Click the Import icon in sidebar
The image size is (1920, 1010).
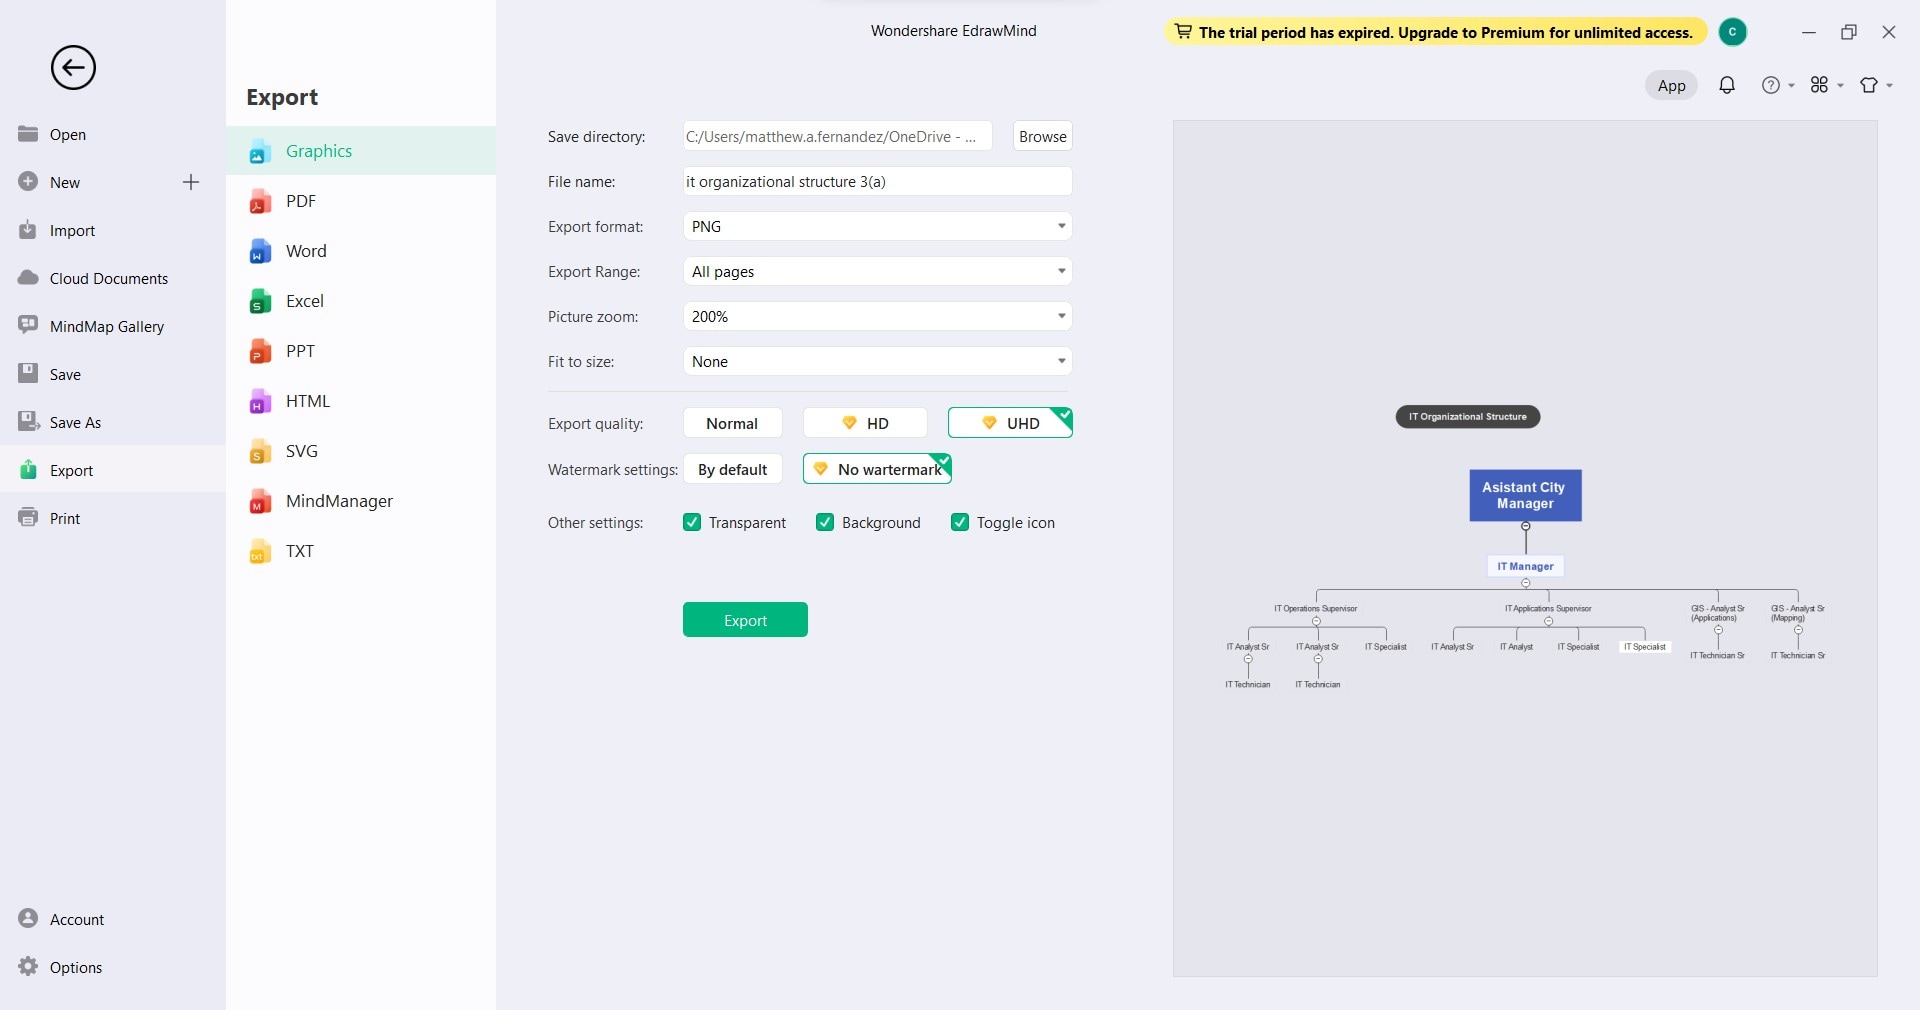(28, 230)
